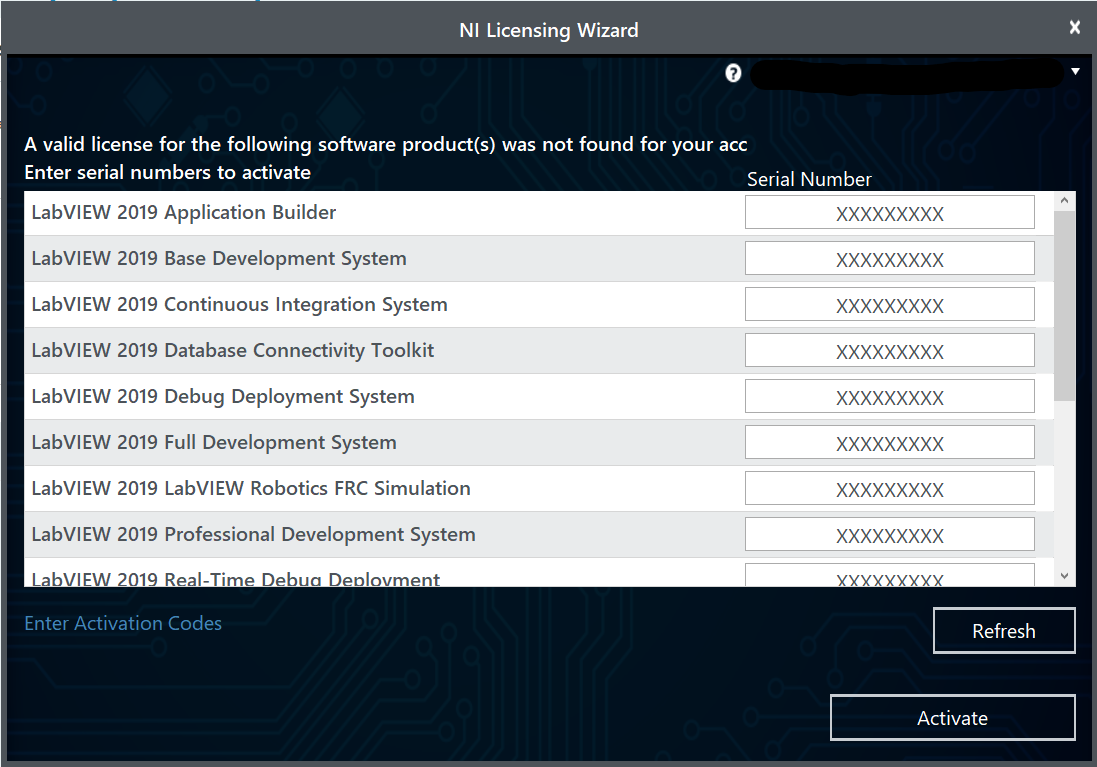Click the scrollbar down arrow
The height and width of the screenshot is (767, 1097).
click(x=1064, y=576)
